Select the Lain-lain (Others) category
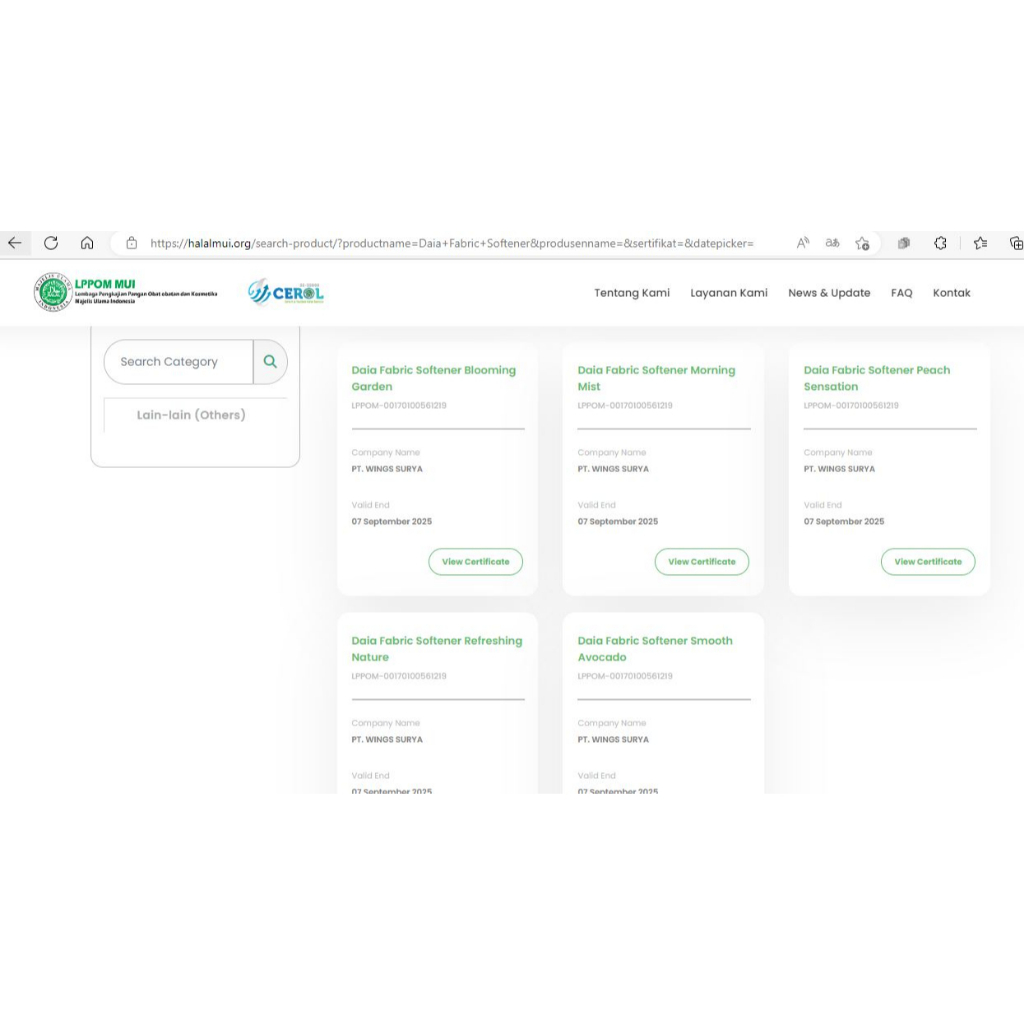This screenshot has width=1024, height=1024. (191, 415)
